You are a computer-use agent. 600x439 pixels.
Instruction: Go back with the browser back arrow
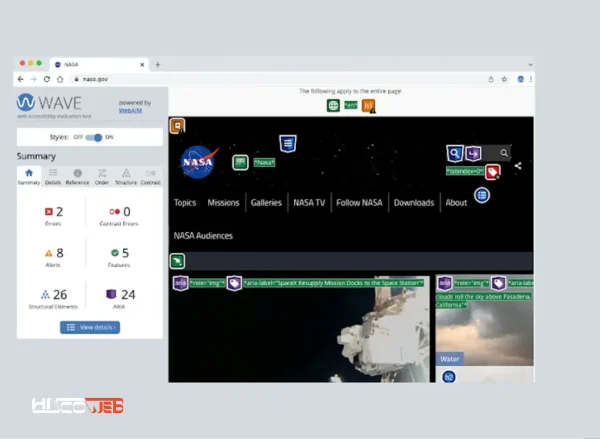(21, 79)
